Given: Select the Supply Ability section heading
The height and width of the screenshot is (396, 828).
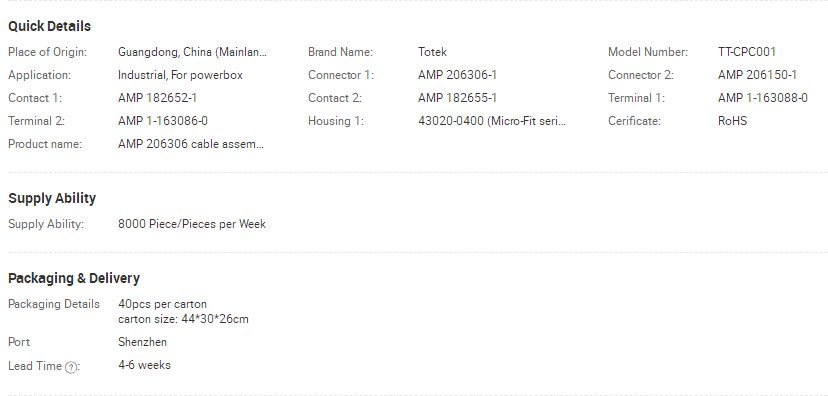Looking at the screenshot, I should pos(52,199).
